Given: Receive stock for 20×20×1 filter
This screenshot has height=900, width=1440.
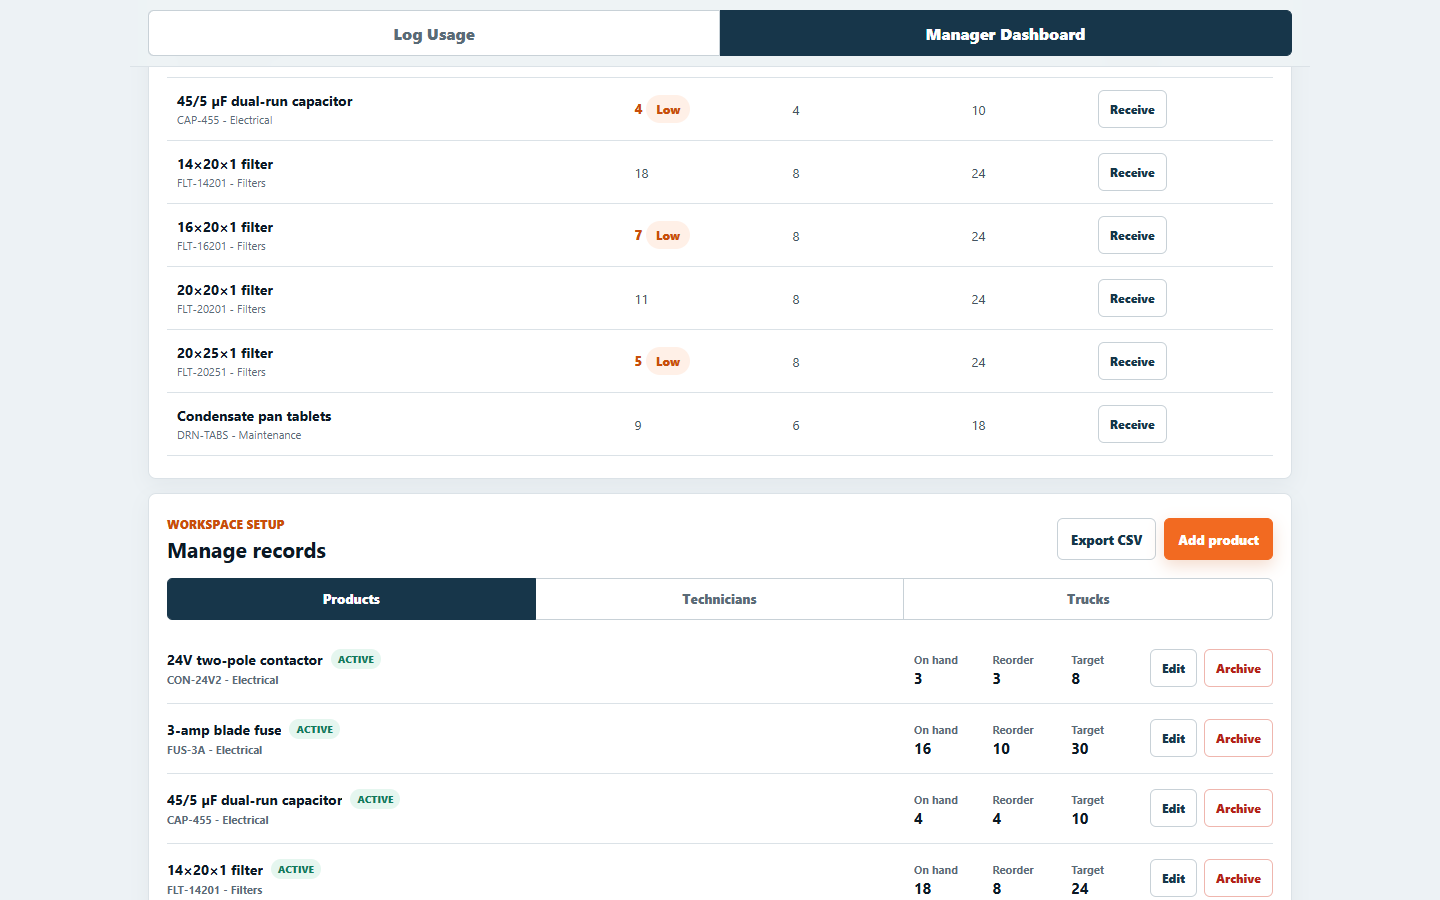Looking at the screenshot, I should [1132, 299].
